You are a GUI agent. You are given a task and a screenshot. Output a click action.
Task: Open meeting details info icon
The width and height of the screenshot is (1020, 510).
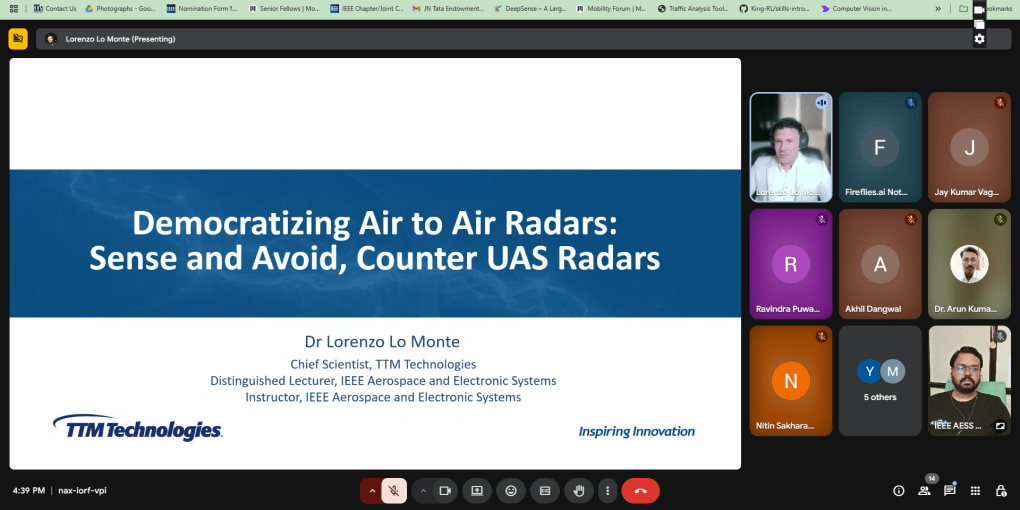[899, 490]
